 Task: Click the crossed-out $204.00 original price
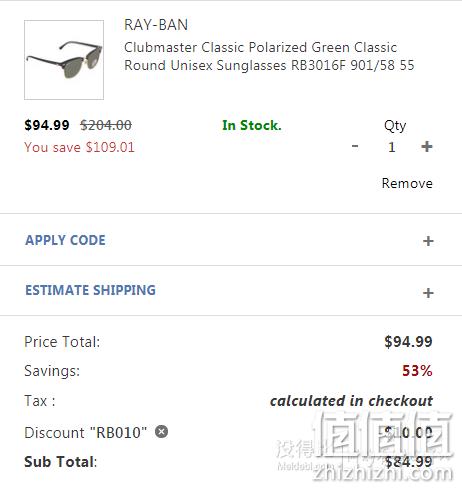coord(106,125)
